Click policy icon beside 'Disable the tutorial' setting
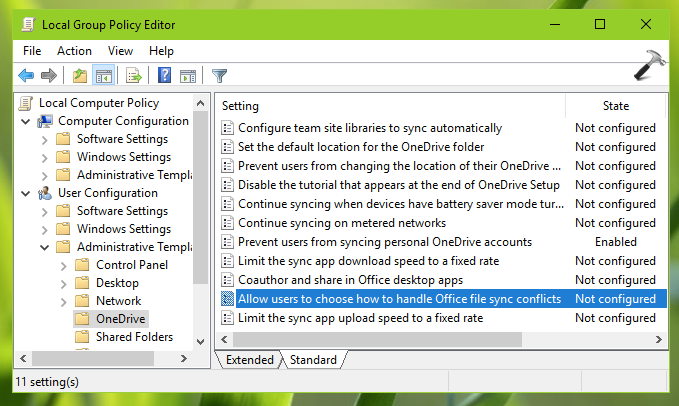The height and width of the screenshot is (406, 679). (x=227, y=185)
